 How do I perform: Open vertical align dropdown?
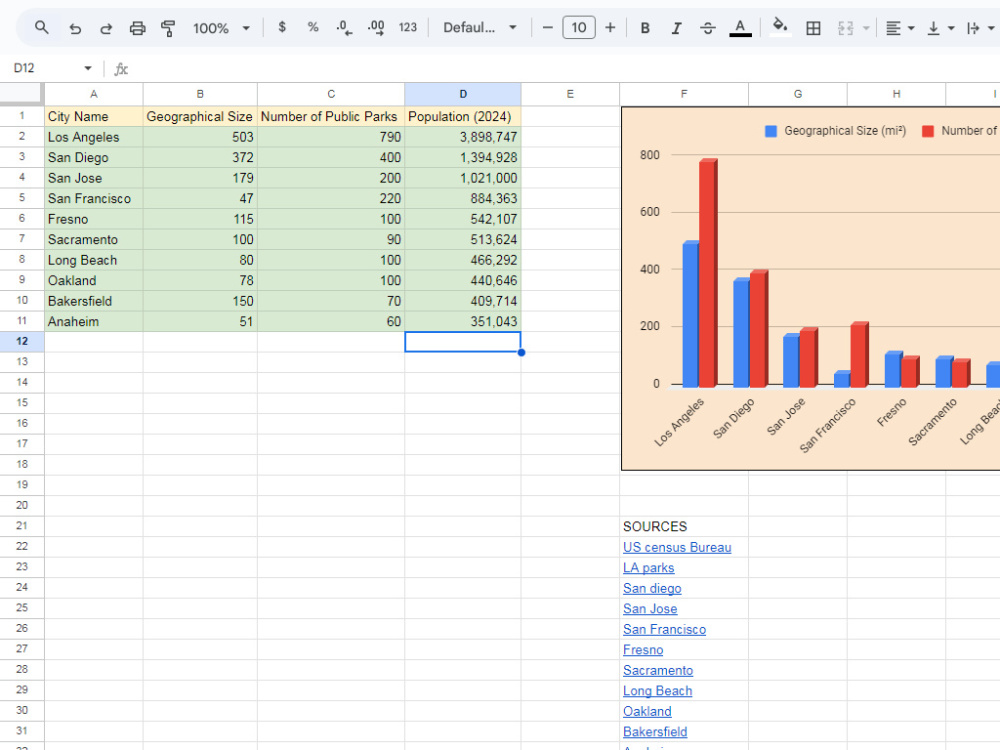940,28
